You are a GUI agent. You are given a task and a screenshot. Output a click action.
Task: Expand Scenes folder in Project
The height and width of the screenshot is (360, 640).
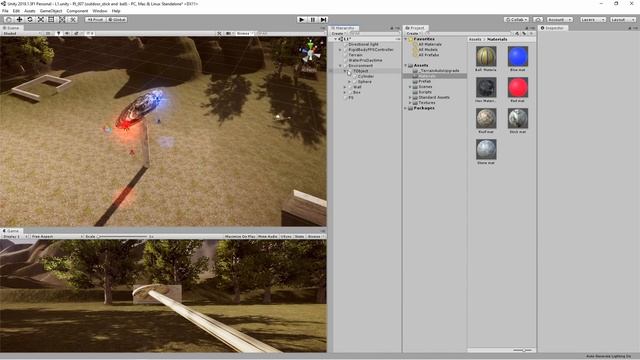[410, 87]
